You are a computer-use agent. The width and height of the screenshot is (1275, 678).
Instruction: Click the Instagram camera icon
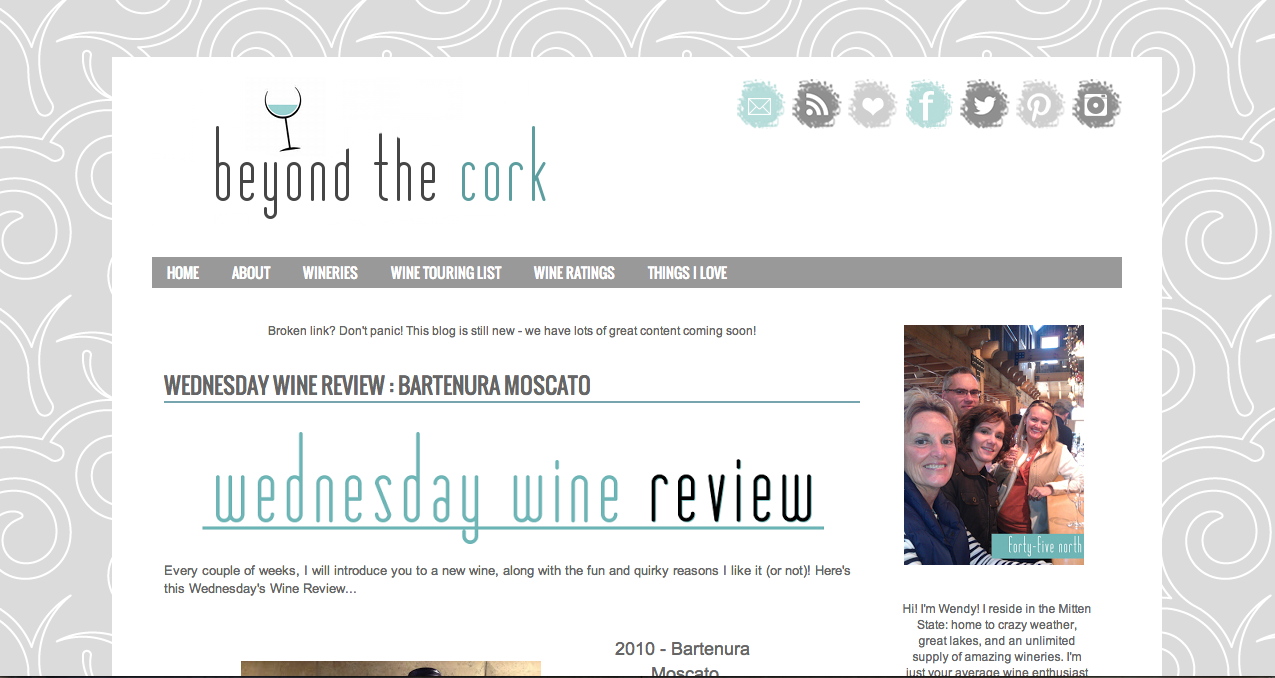click(x=1096, y=104)
